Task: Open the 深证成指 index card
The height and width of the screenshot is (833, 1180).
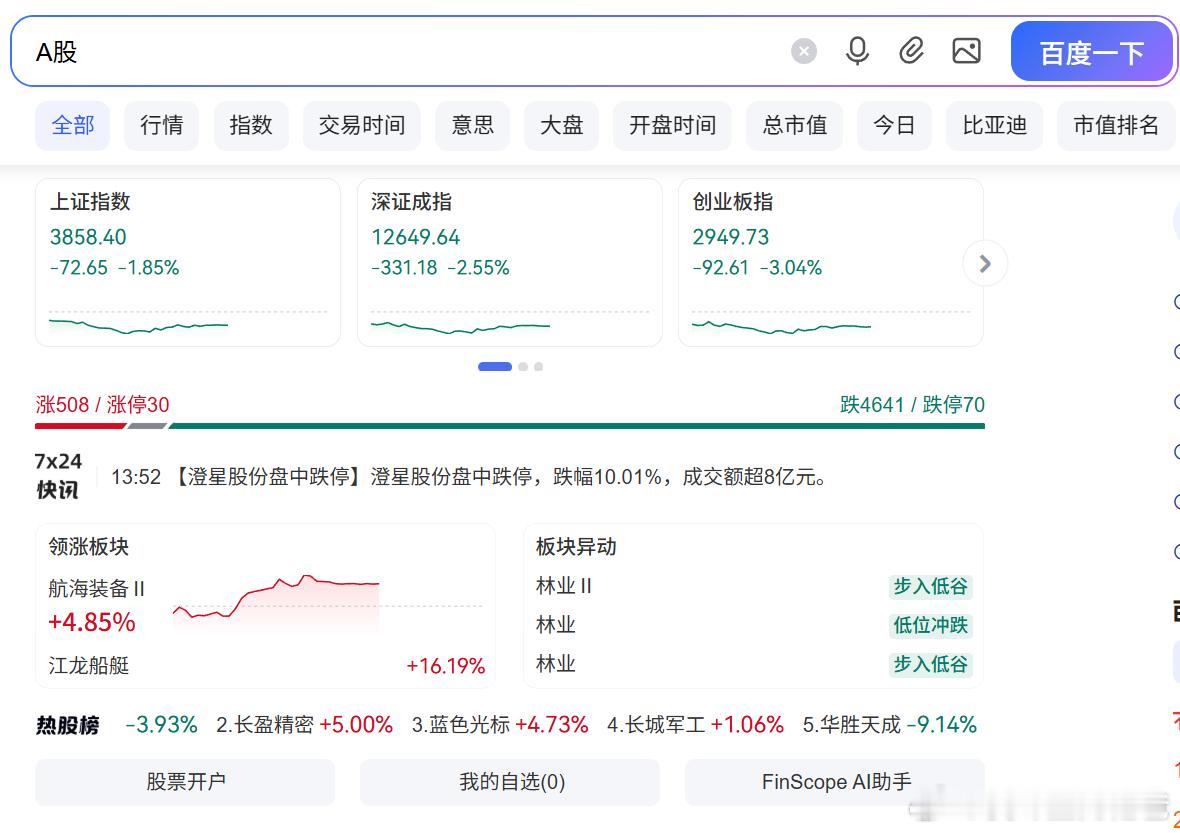Action: pyautogui.click(x=509, y=262)
